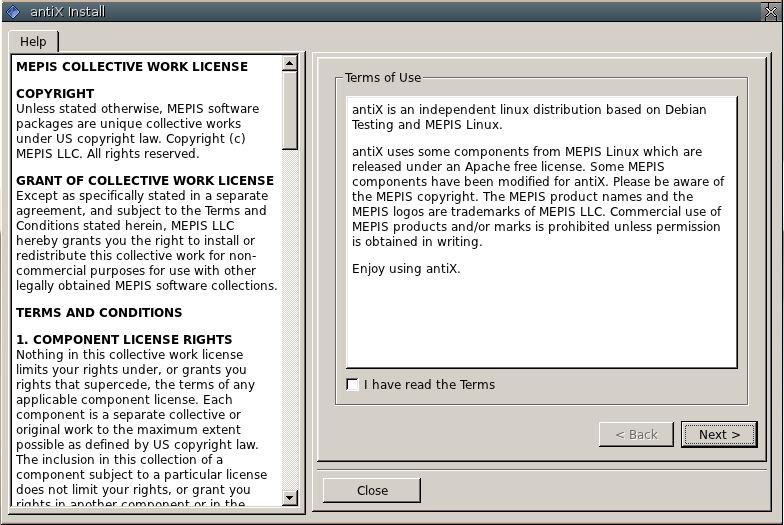
Task: Click the help panel scroll-down arrow
Action: point(290,498)
